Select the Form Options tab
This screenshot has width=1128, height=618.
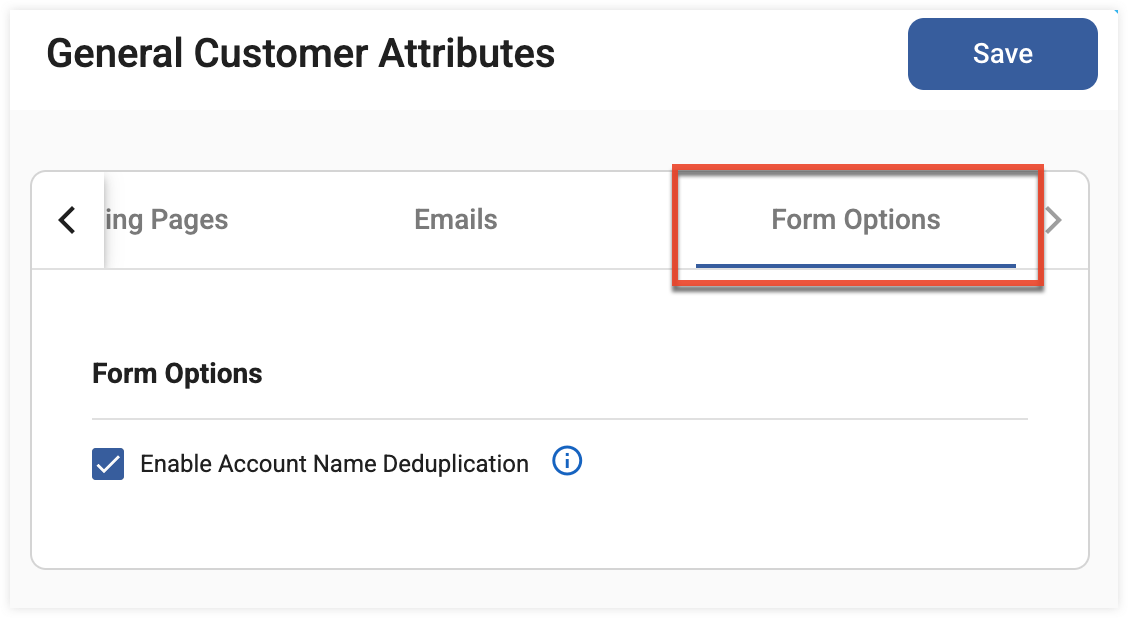click(x=855, y=220)
